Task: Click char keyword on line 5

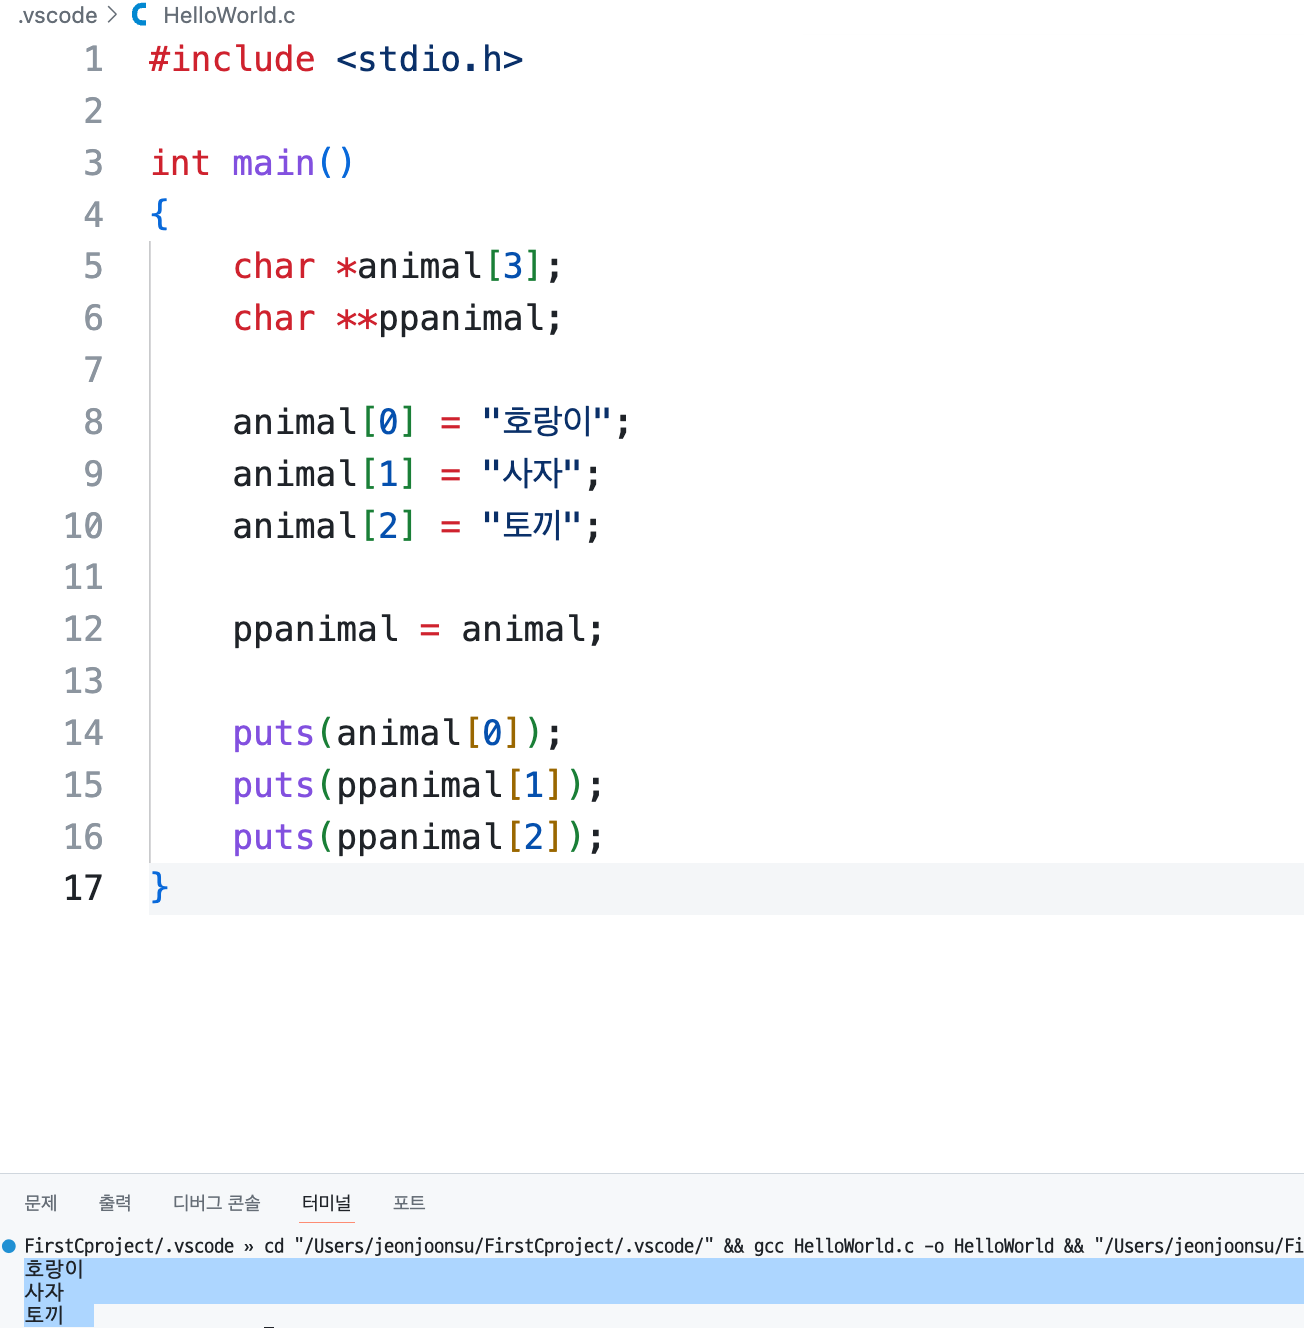Action: pos(273,266)
